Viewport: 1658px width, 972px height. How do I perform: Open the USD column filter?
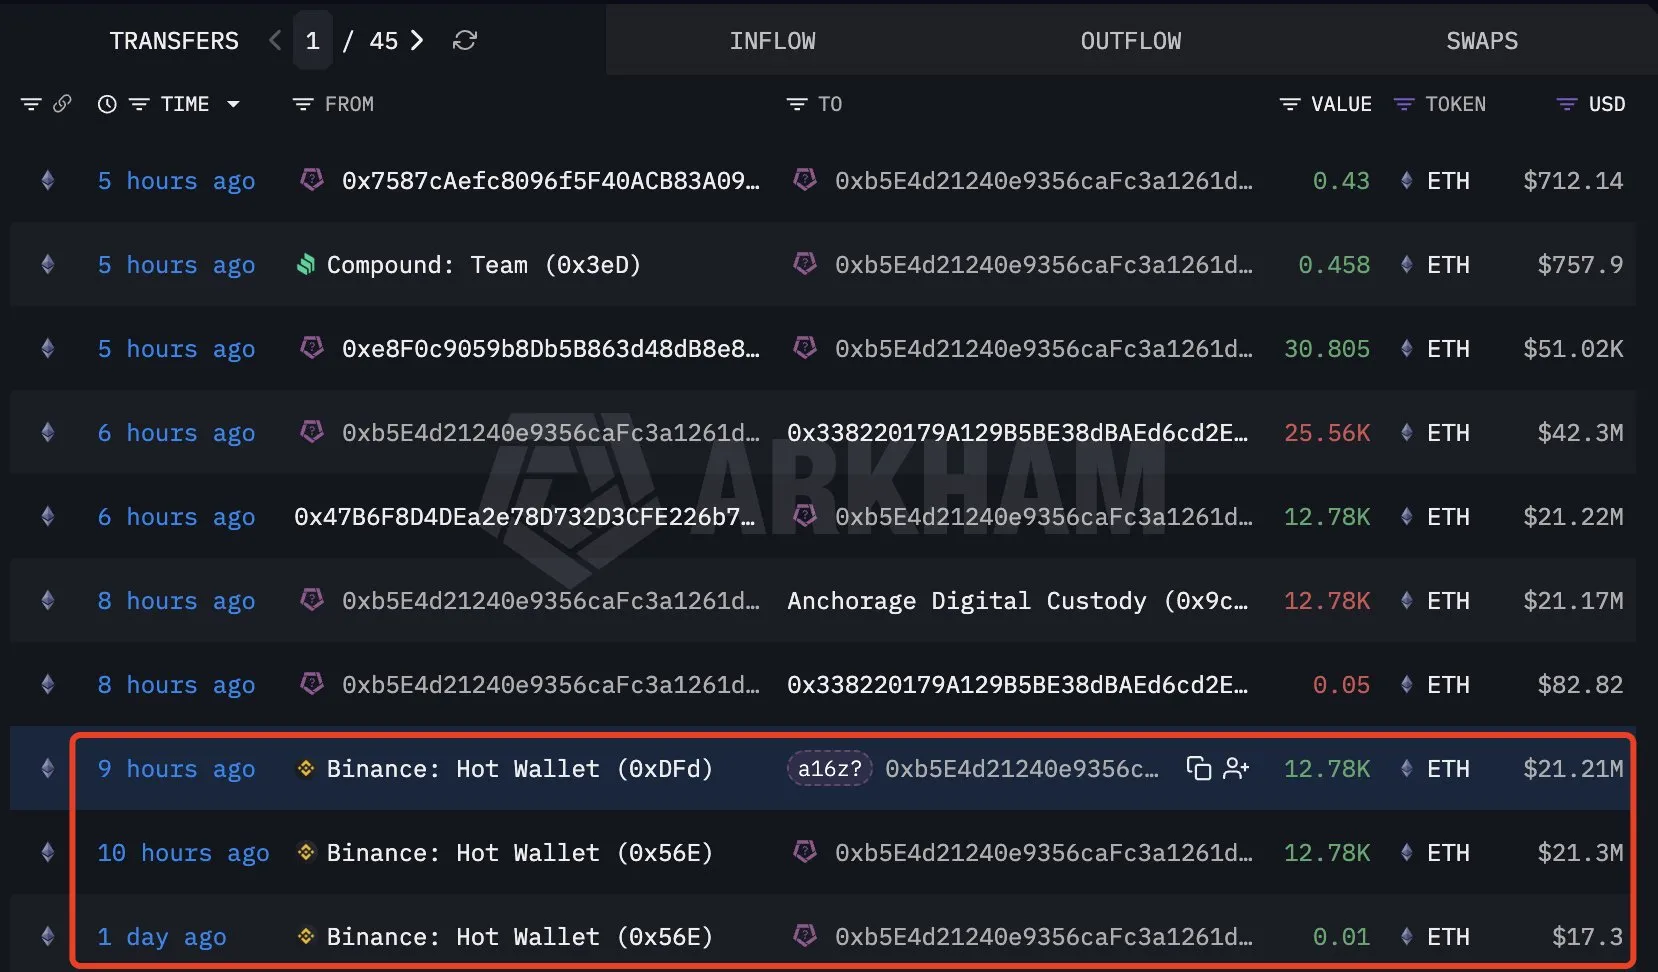click(x=1567, y=104)
